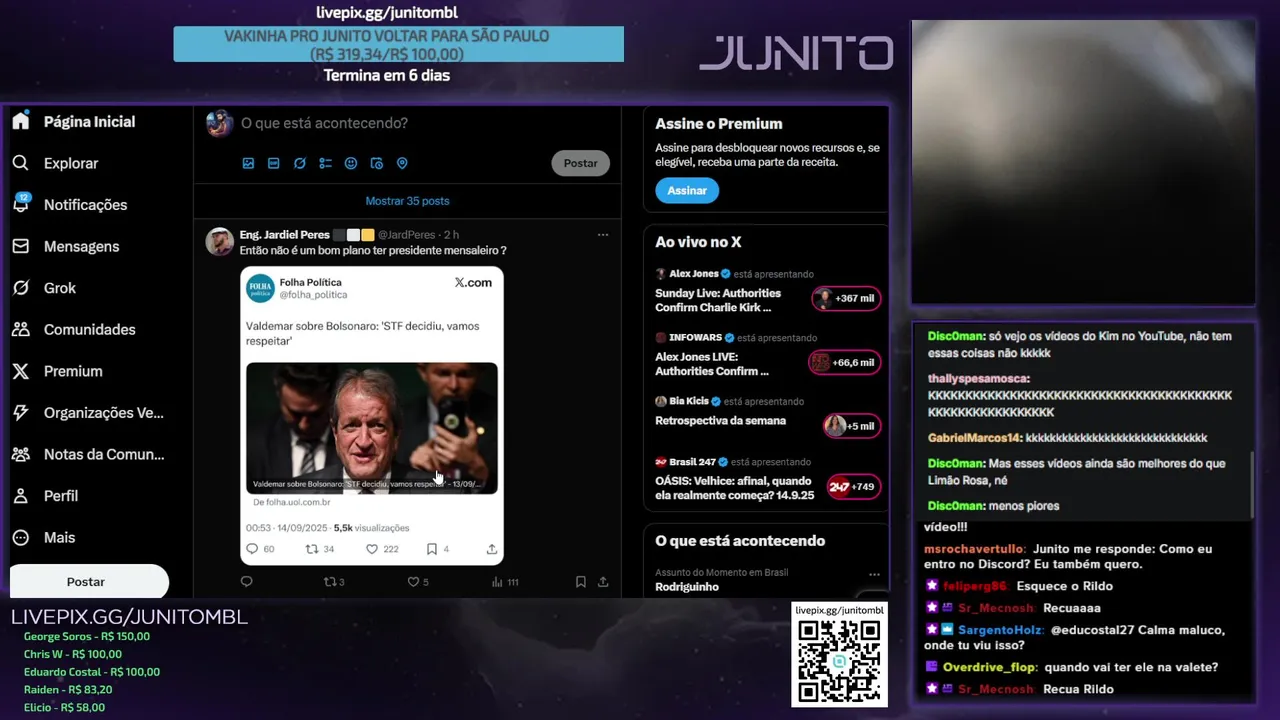This screenshot has height=720, width=1280.
Task: Click Eng. Jardiel Peres avatar
Action: 219,241
